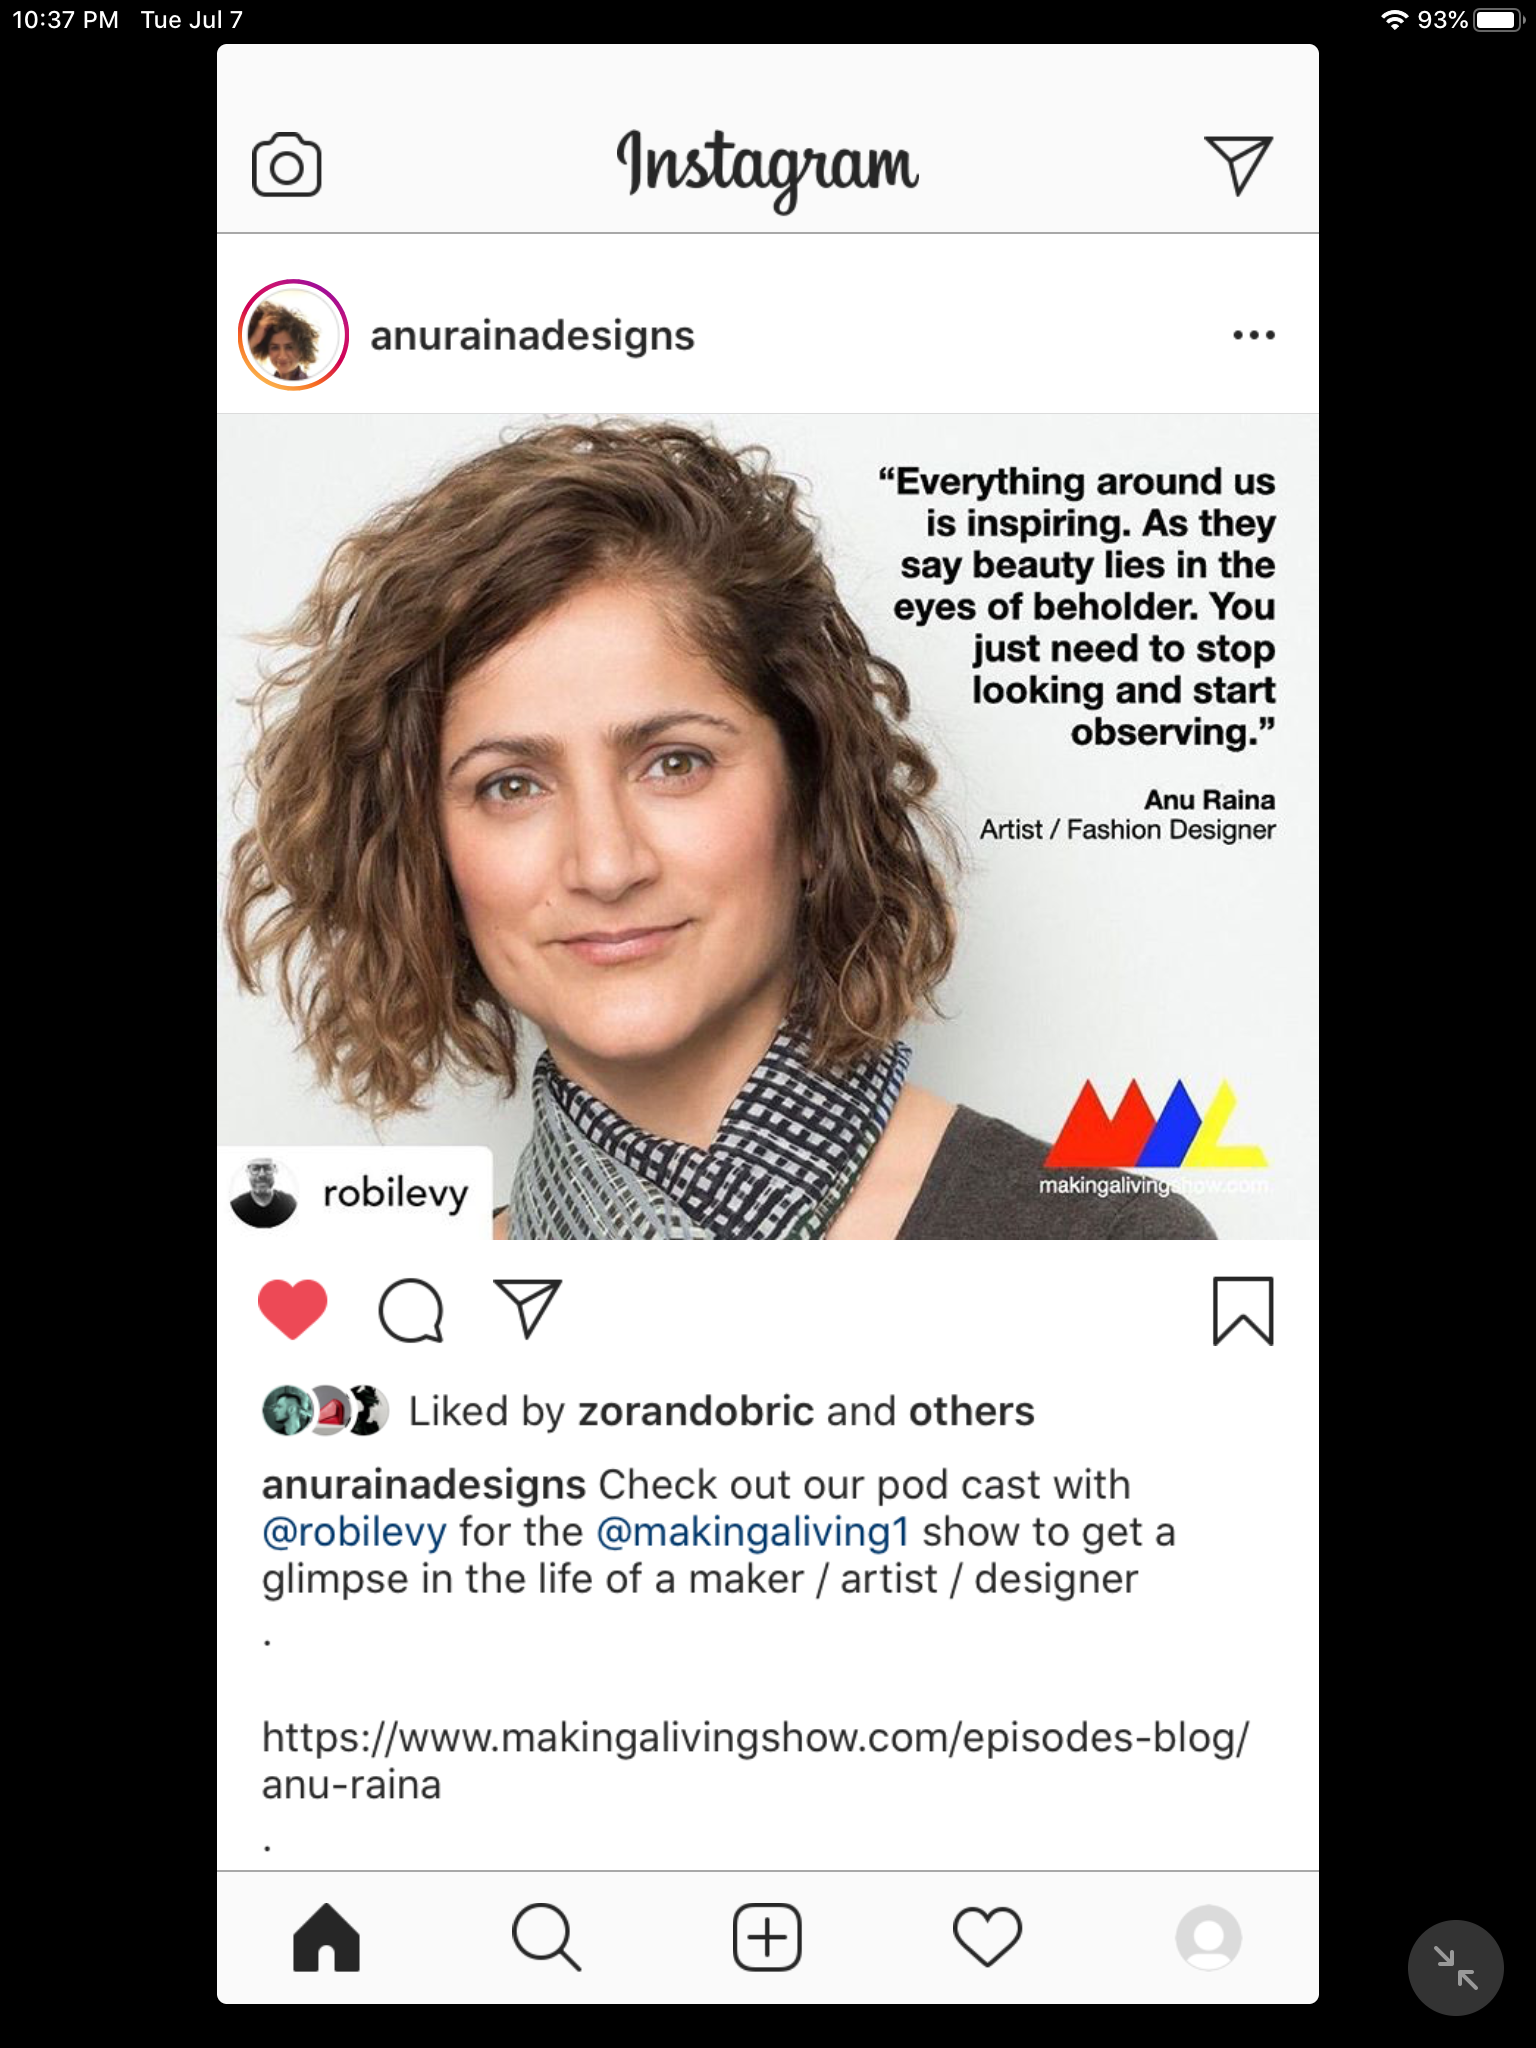This screenshot has width=1536, height=2048.
Task: Open the camera icon in Instagram header
Action: pyautogui.click(x=287, y=165)
